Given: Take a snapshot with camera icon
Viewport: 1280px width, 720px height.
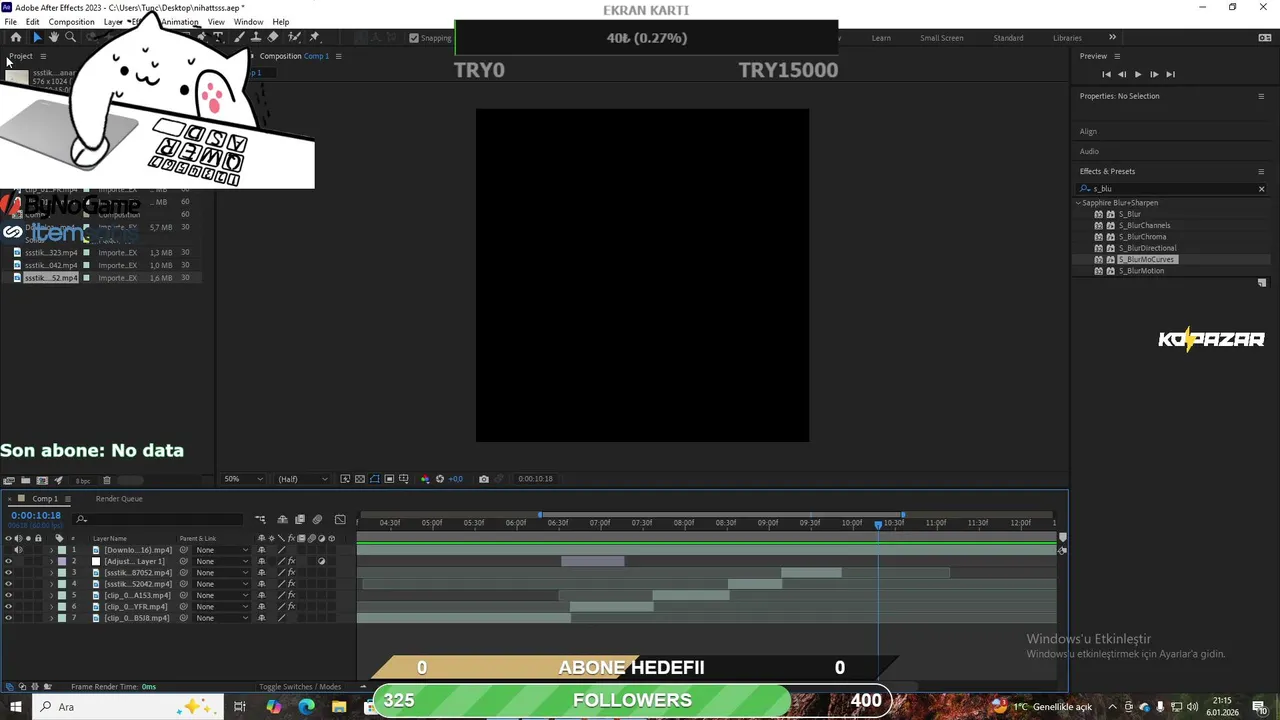Looking at the screenshot, I should tap(484, 479).
